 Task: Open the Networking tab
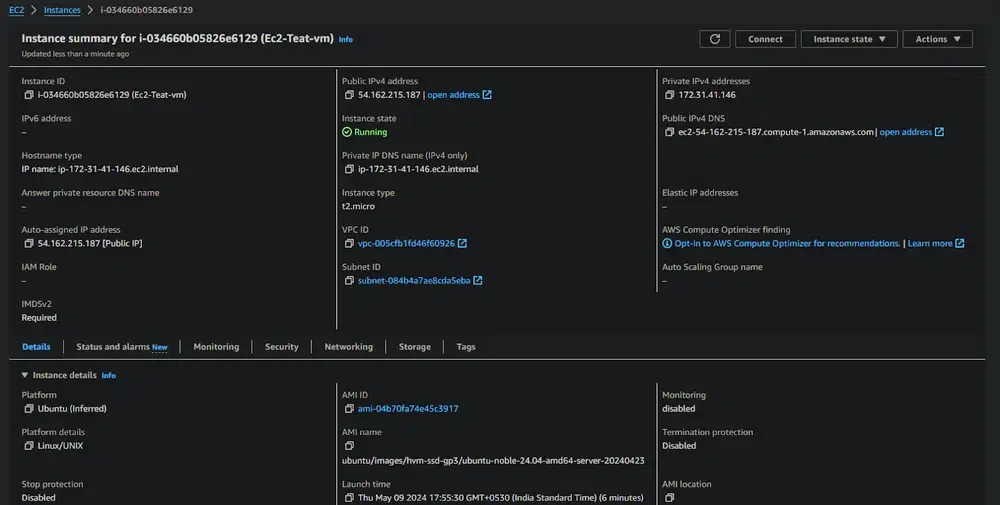coord(348,347)
